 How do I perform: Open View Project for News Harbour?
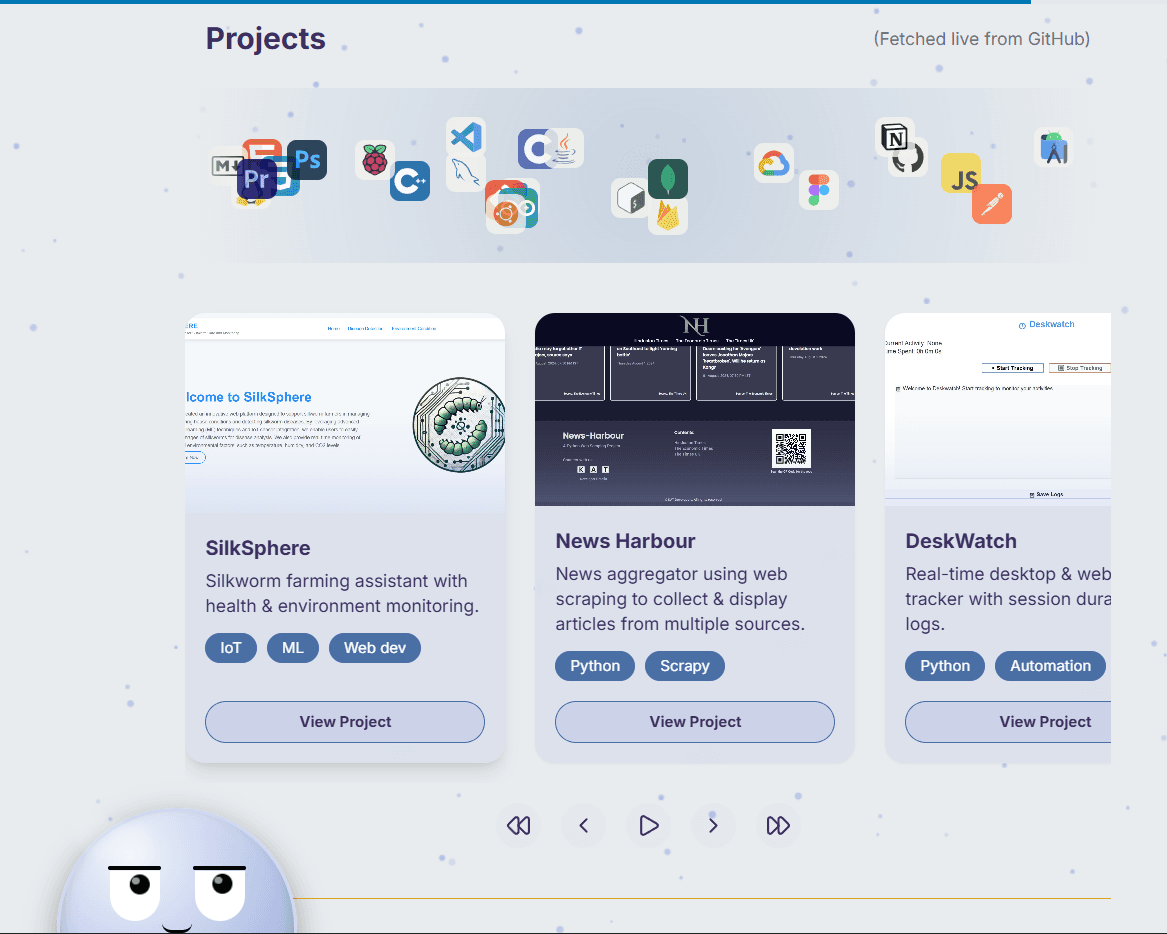coord(695,722)
